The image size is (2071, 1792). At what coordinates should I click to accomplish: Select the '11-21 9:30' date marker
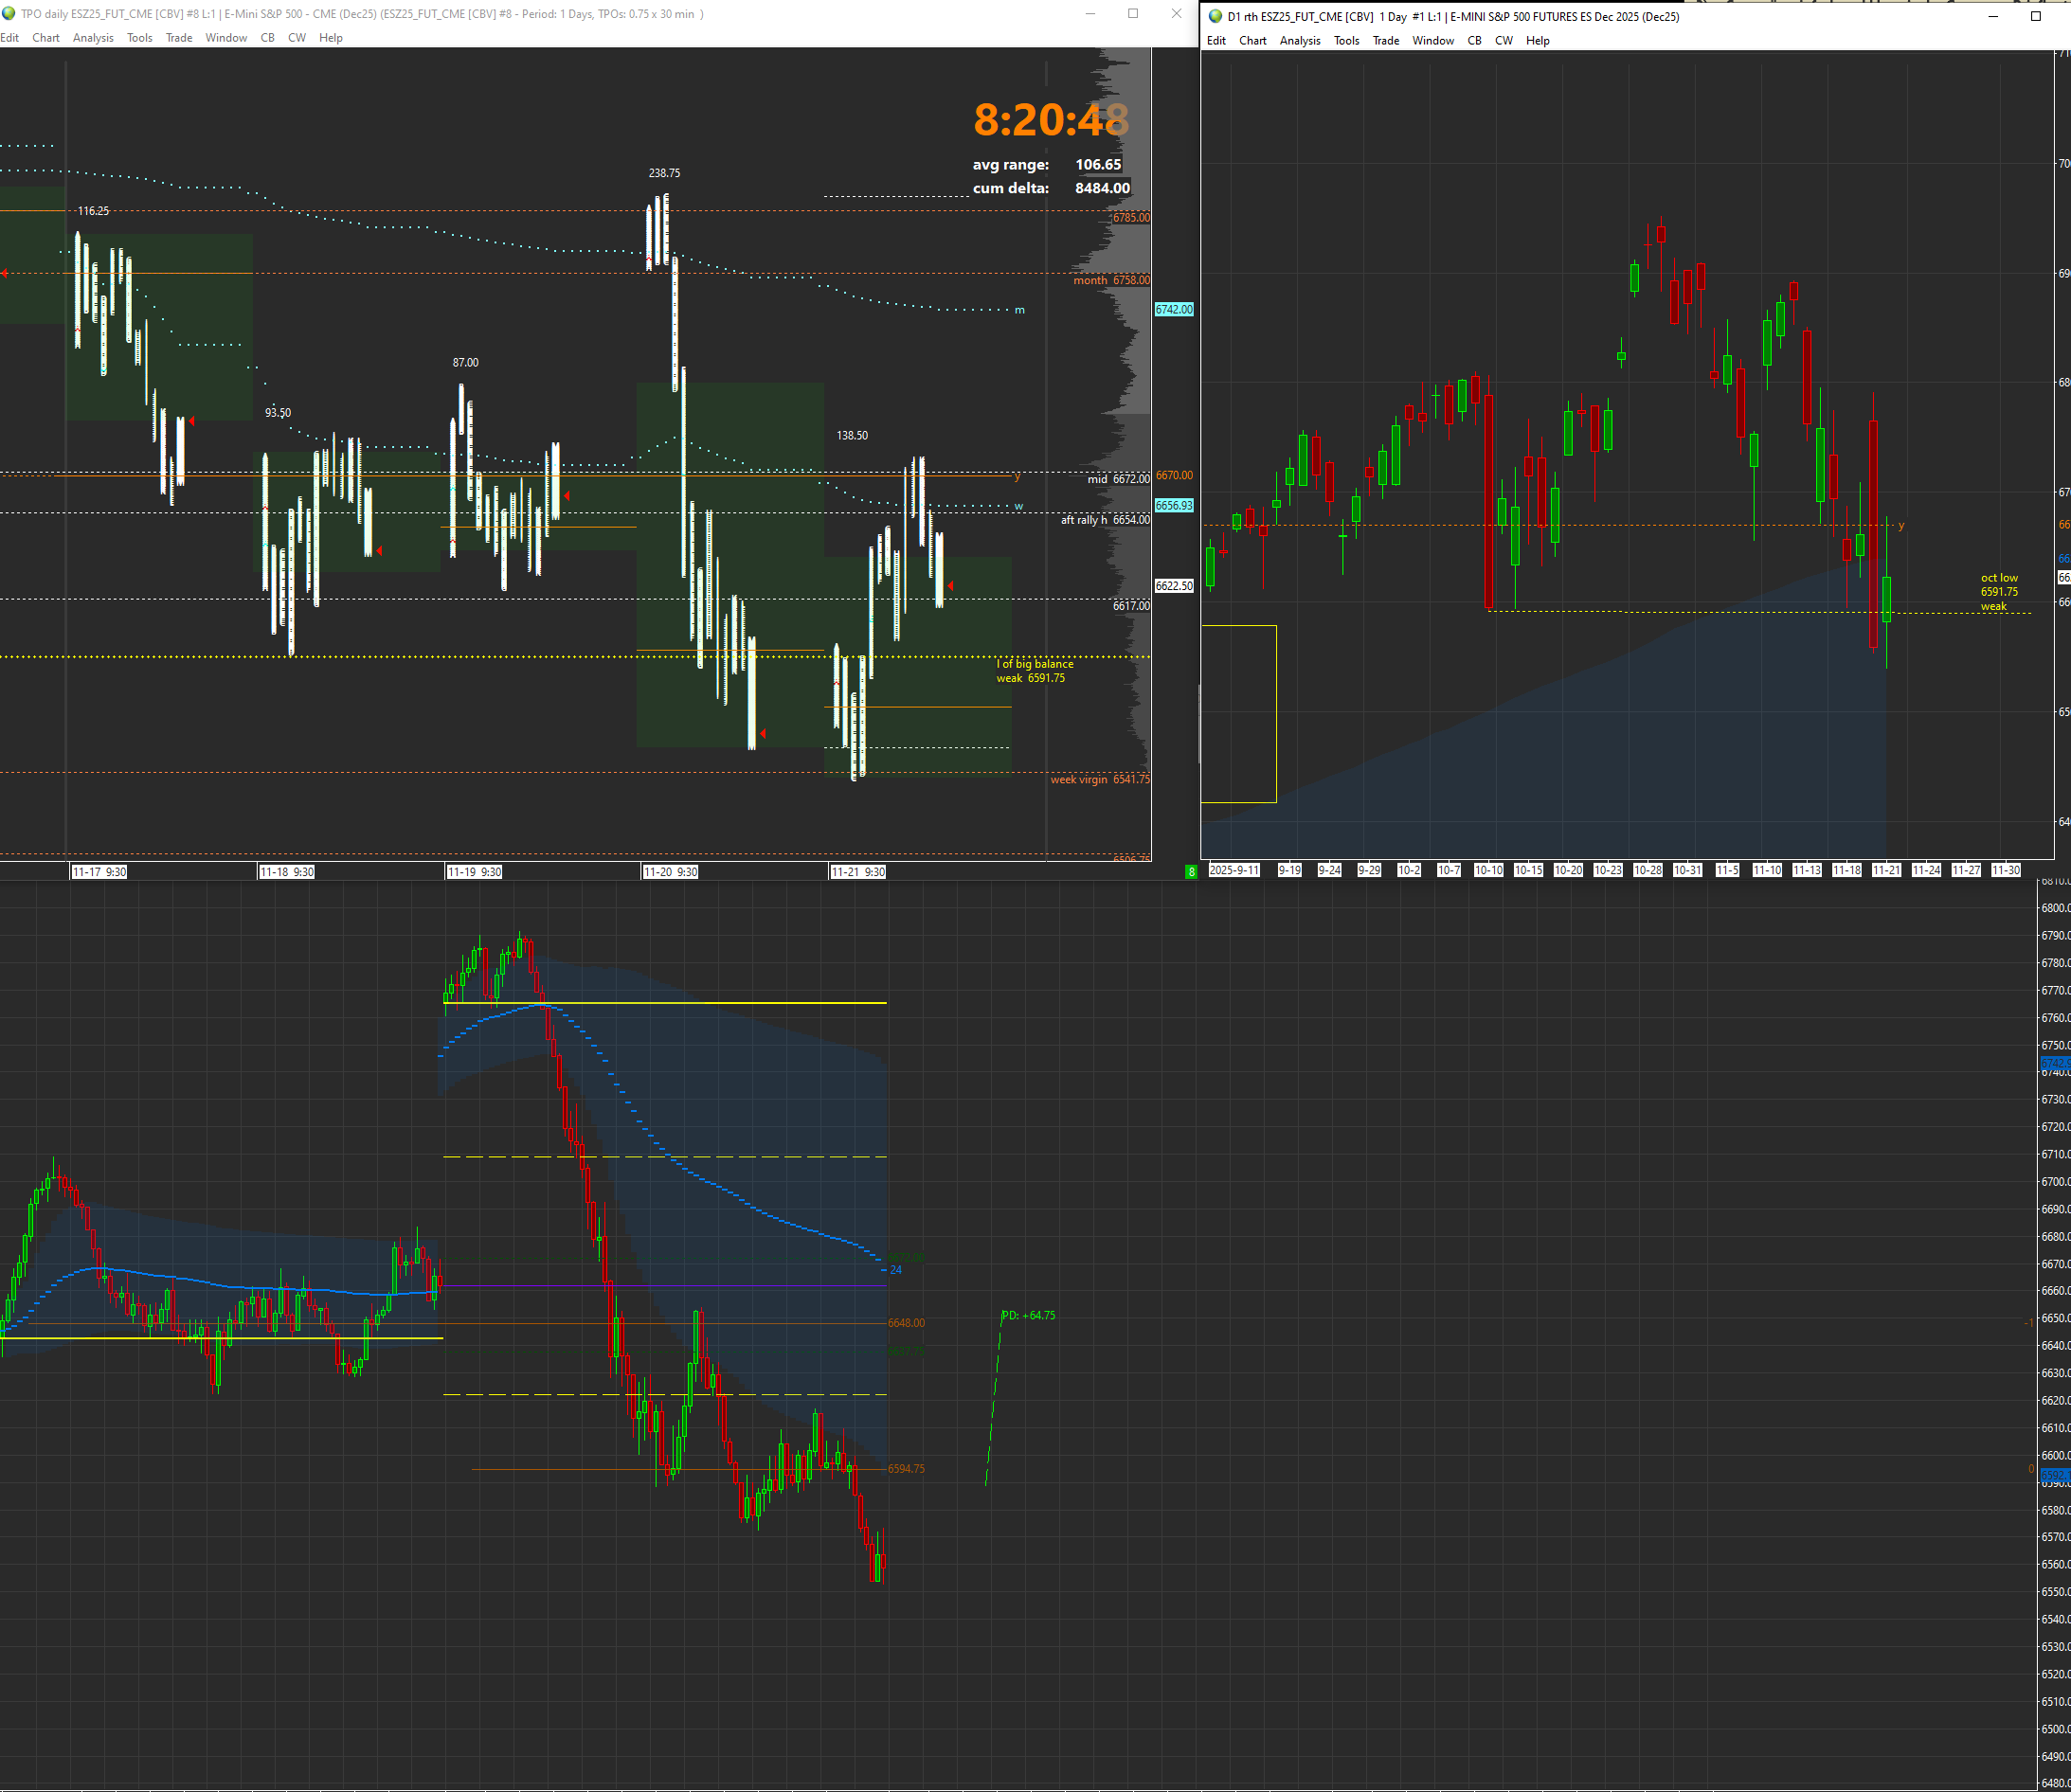(x=858, y=872)
